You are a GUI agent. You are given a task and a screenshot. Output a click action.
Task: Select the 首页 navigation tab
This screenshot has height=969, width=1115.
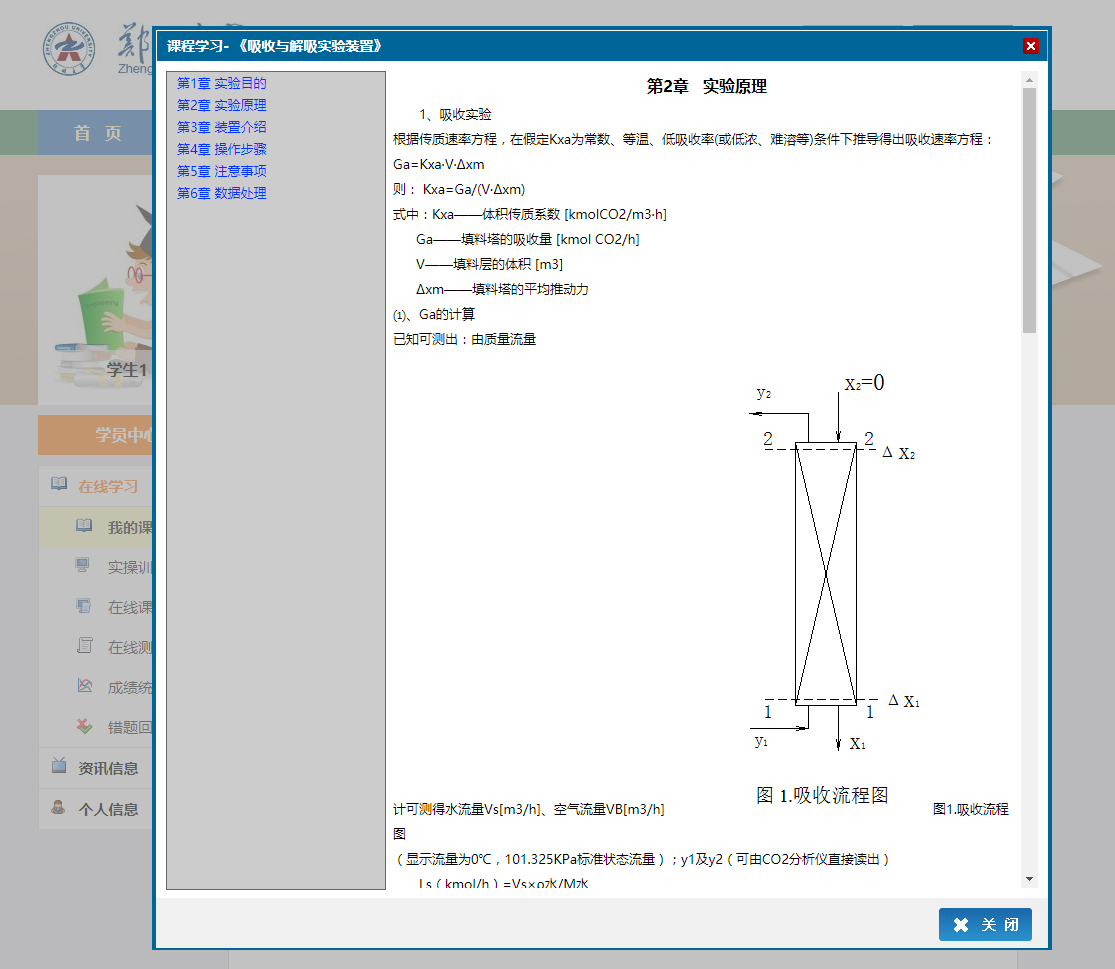pyautogui.click(x=97, y=133)
